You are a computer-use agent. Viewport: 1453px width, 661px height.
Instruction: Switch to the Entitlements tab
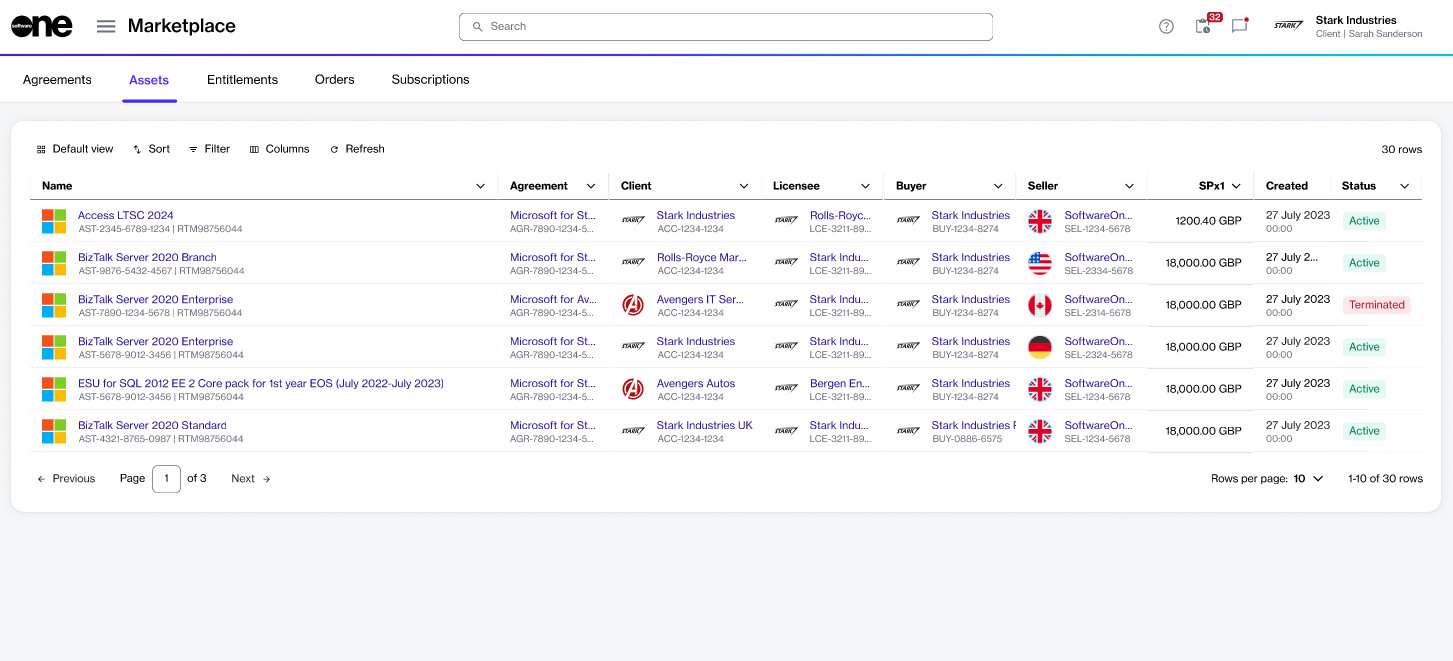(242, 80)
